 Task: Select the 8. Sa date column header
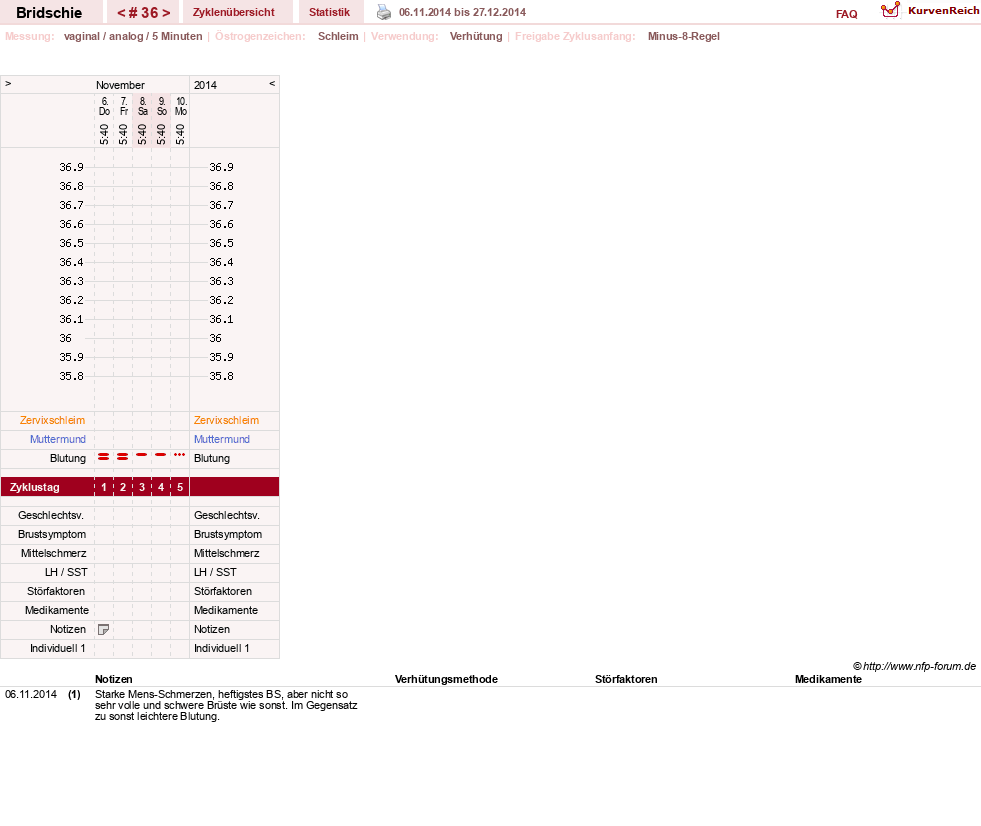(x=143, y=106)
